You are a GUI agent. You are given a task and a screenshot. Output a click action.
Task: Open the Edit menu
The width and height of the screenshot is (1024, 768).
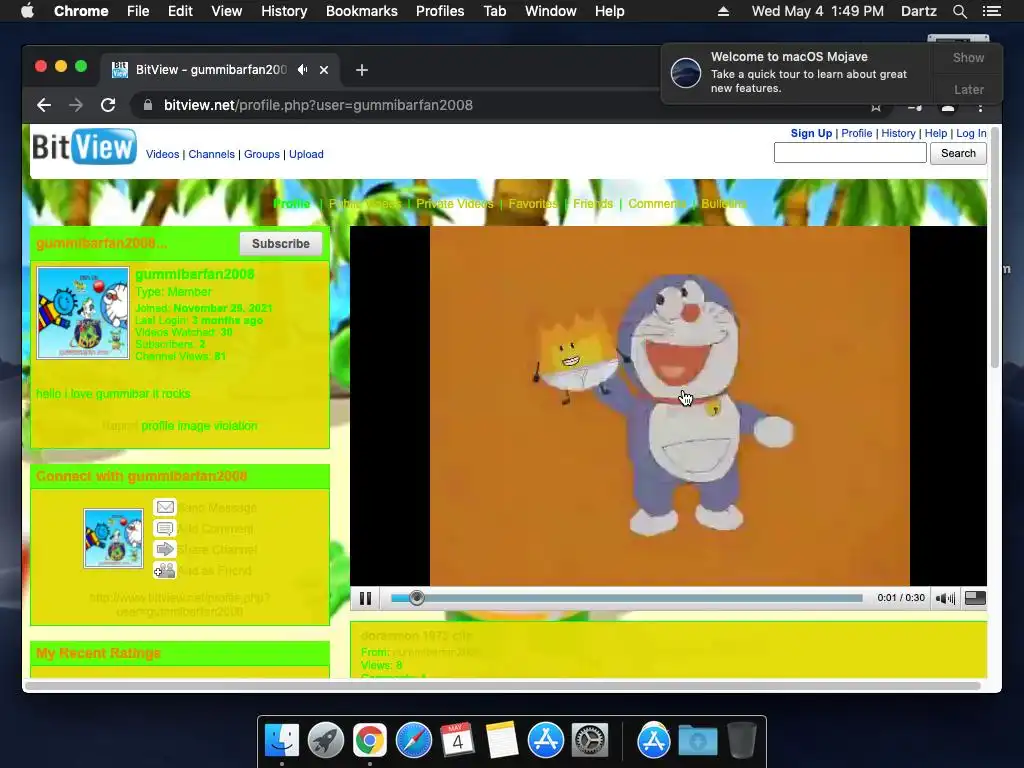click(180, 11)
